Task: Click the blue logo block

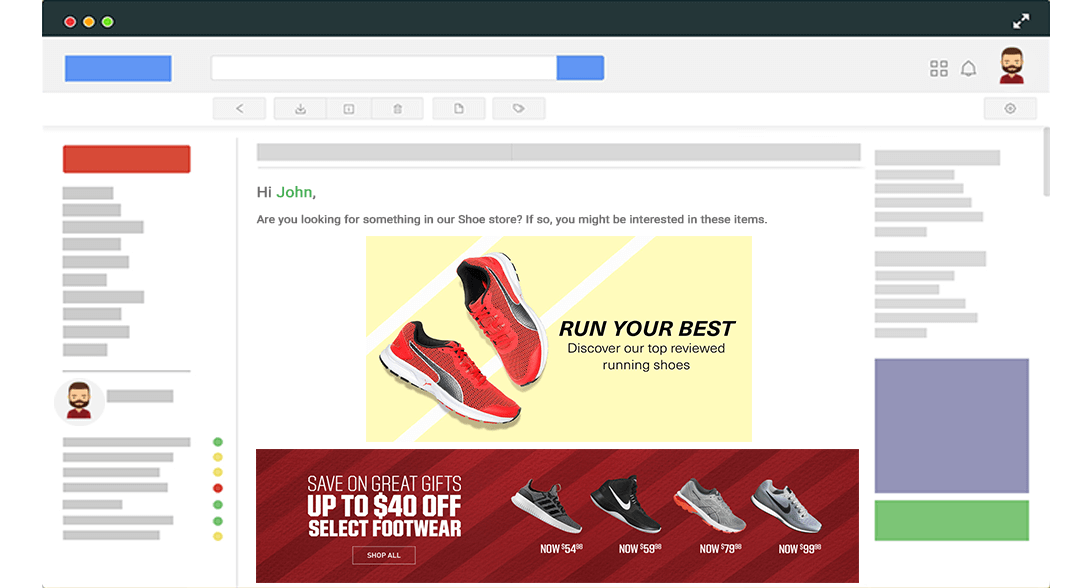Action: pyautogui.click(x=118, y=68)
